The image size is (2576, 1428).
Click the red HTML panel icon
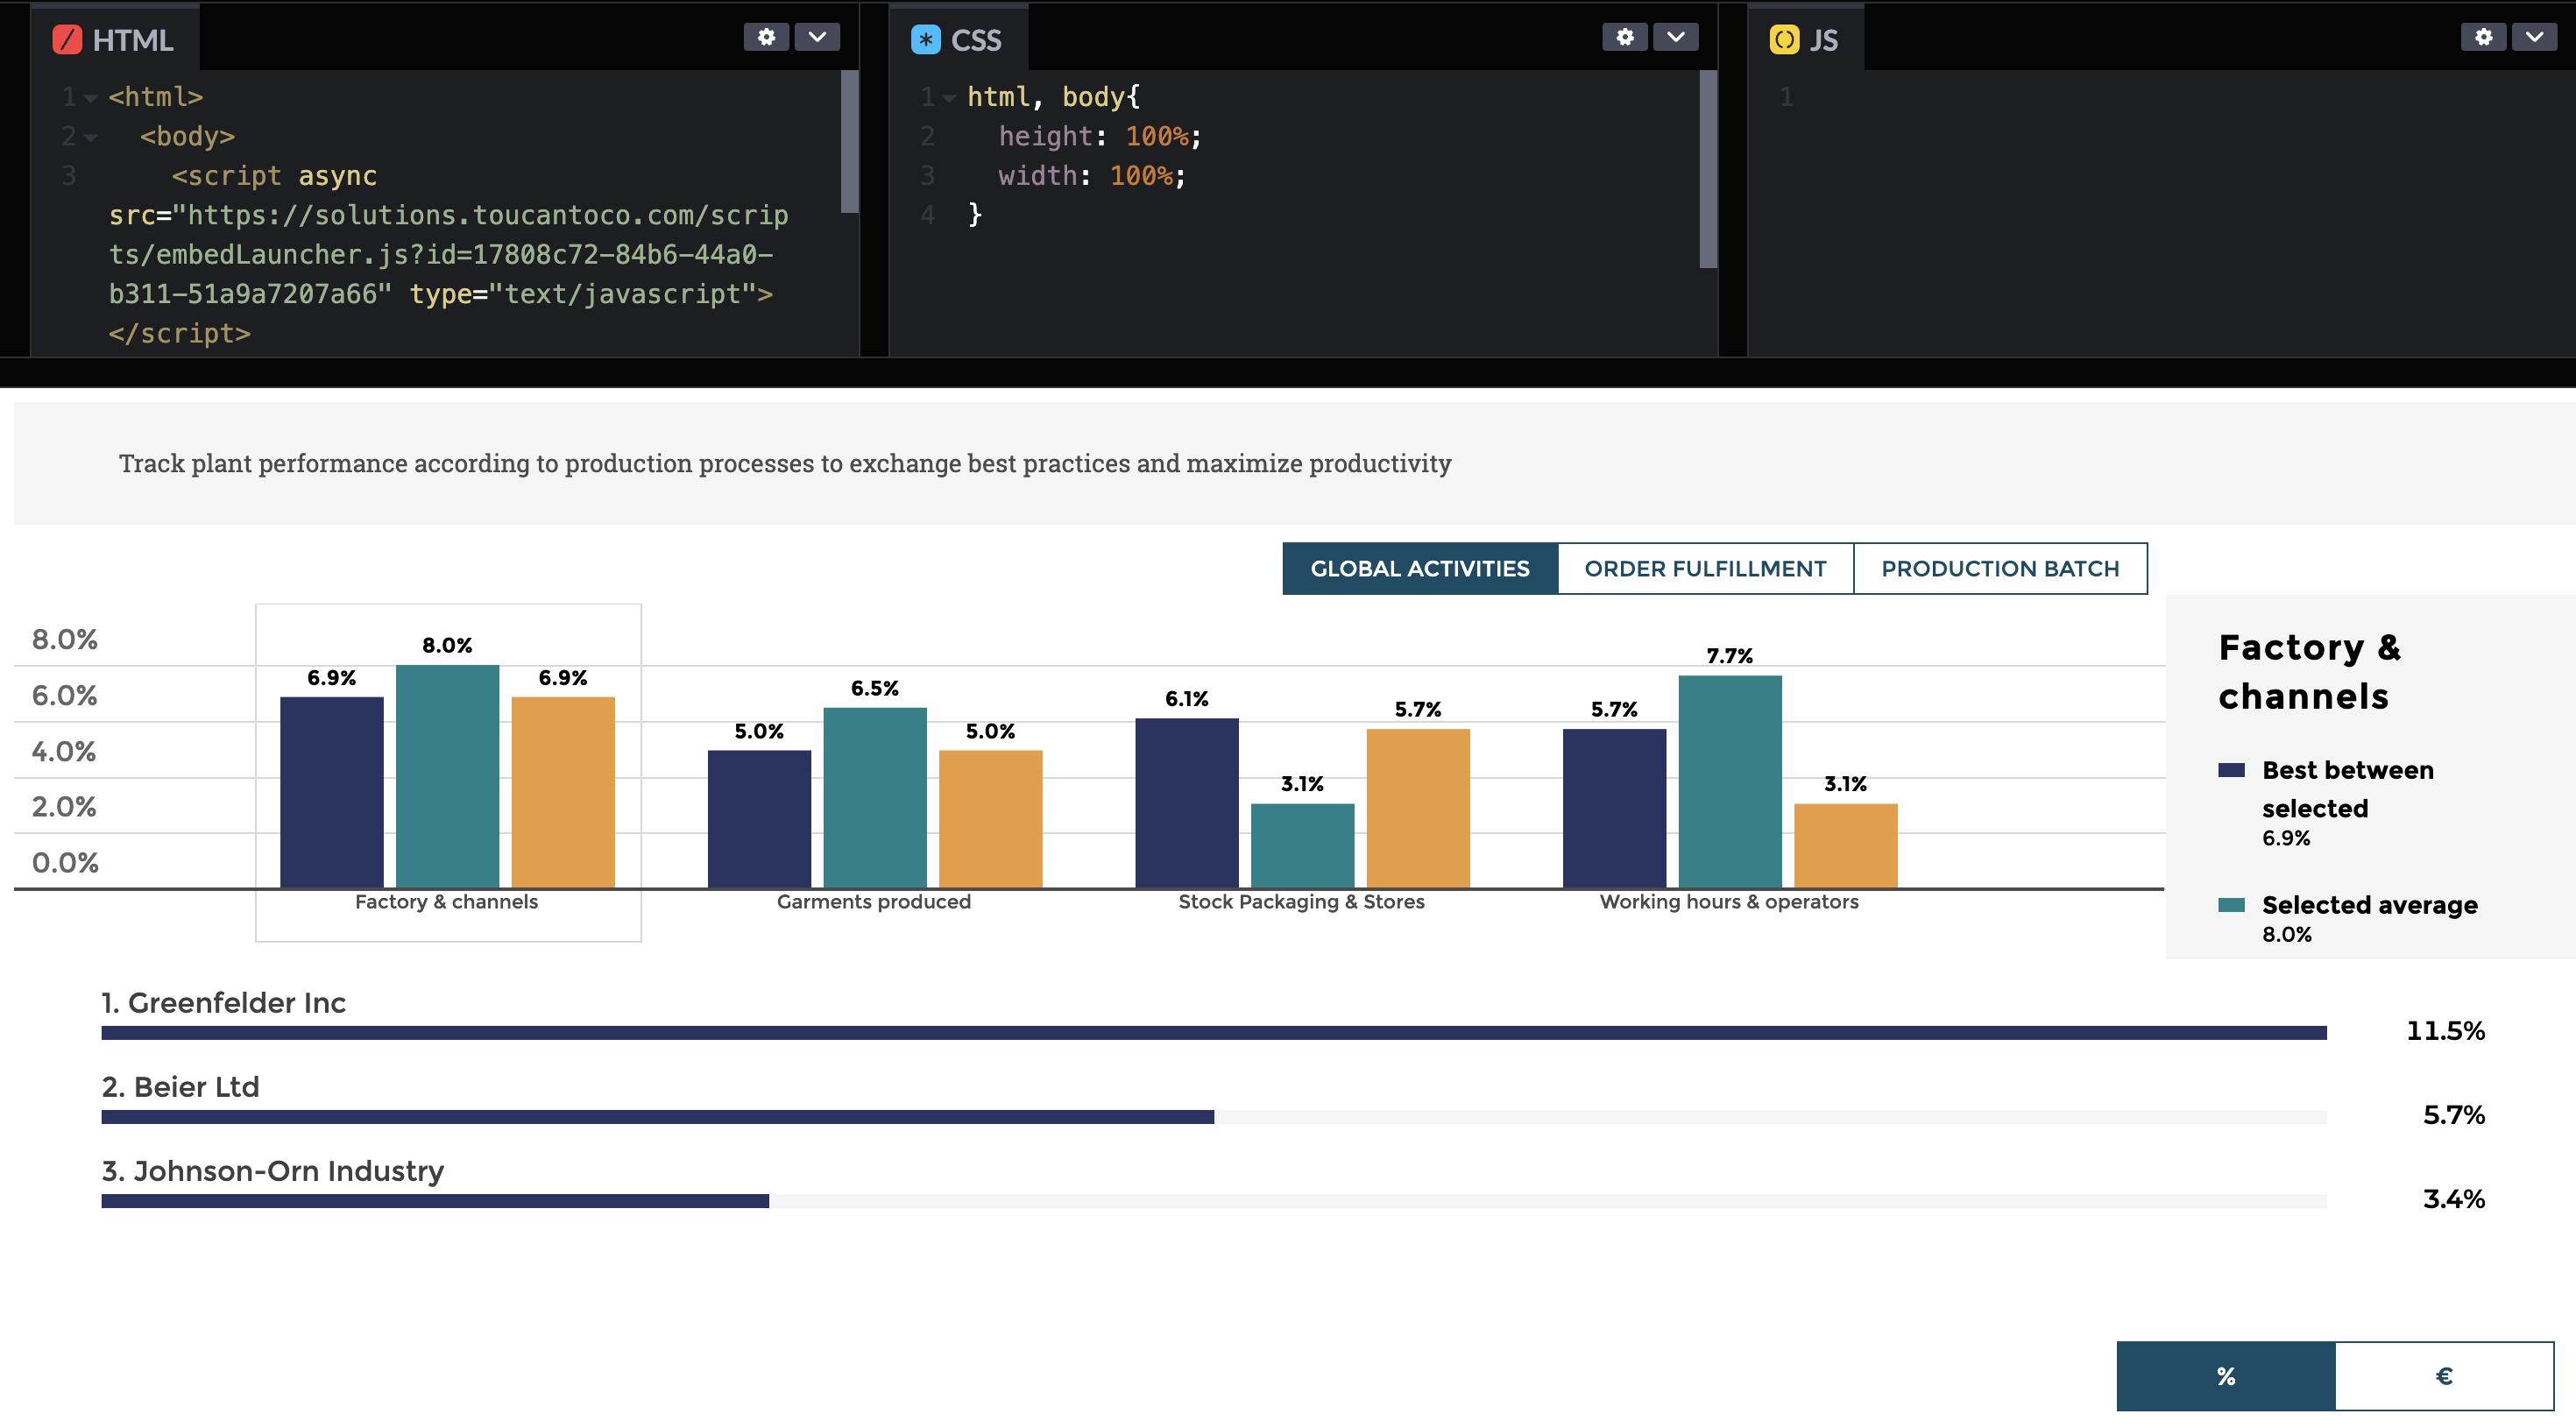click(67, 40)
